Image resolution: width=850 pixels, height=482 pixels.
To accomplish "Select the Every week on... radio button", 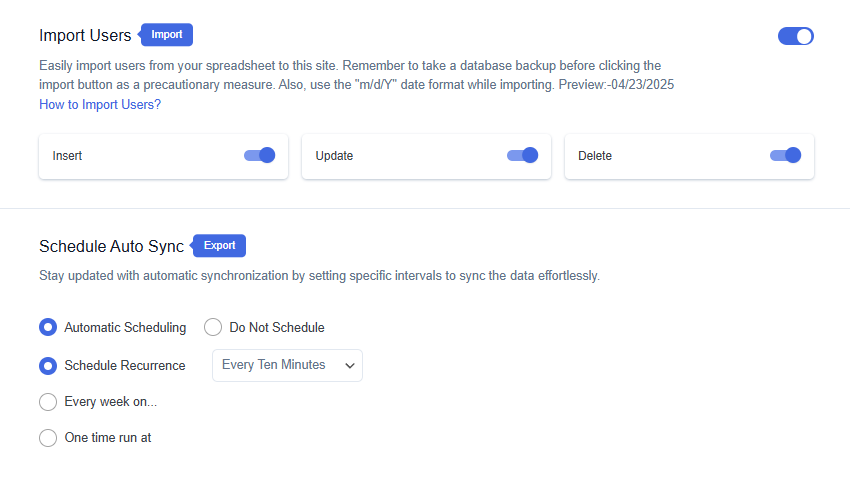I will (48, 402).
